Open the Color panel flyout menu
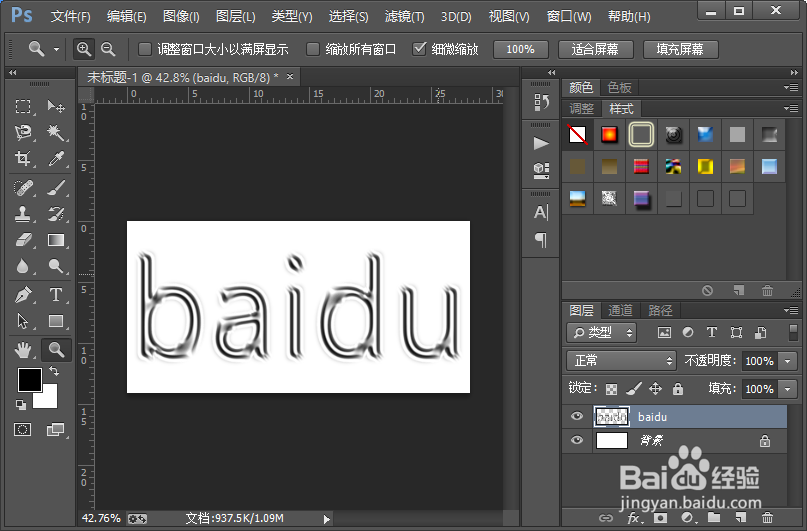807x531 pixels. pyautogui.click(x=791, y=87)
